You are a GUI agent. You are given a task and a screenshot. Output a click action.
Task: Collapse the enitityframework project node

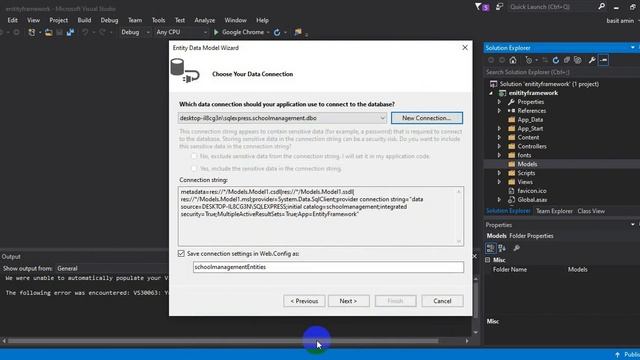pyautogui.click(x=491, y=93)
